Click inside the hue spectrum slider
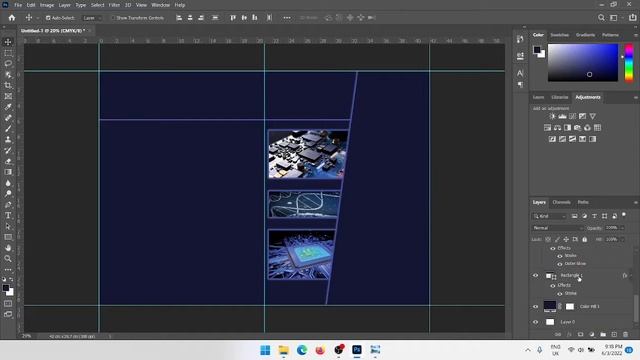Viewport: 640px width, 360px height. [629, 63]
